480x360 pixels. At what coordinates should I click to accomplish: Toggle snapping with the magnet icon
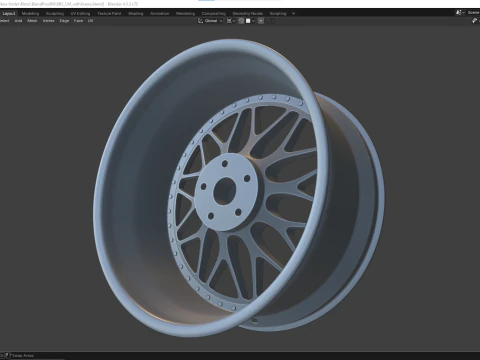click(x=241, y=21)
